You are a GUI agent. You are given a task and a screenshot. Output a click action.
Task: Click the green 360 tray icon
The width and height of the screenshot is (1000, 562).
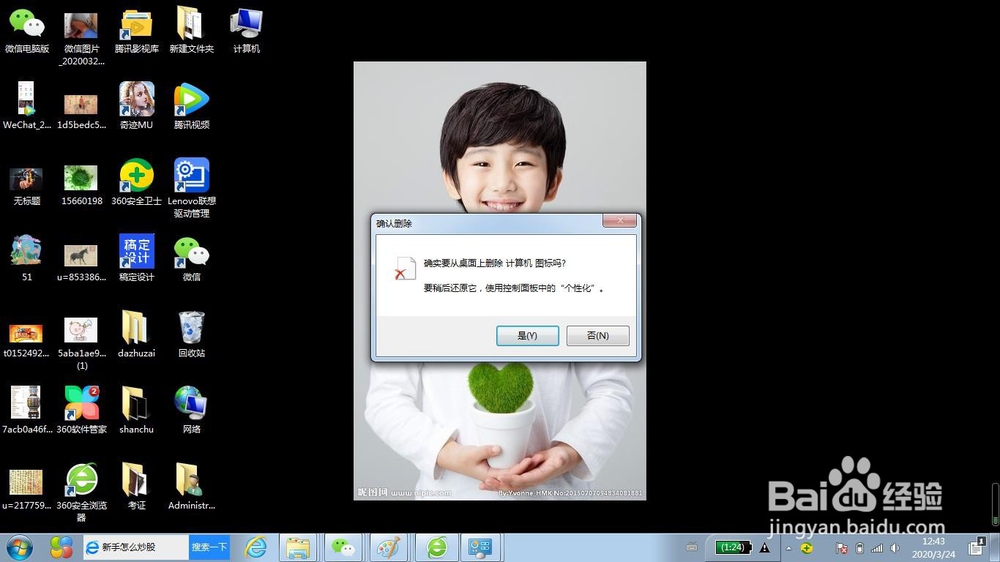(x=807, y=548)
